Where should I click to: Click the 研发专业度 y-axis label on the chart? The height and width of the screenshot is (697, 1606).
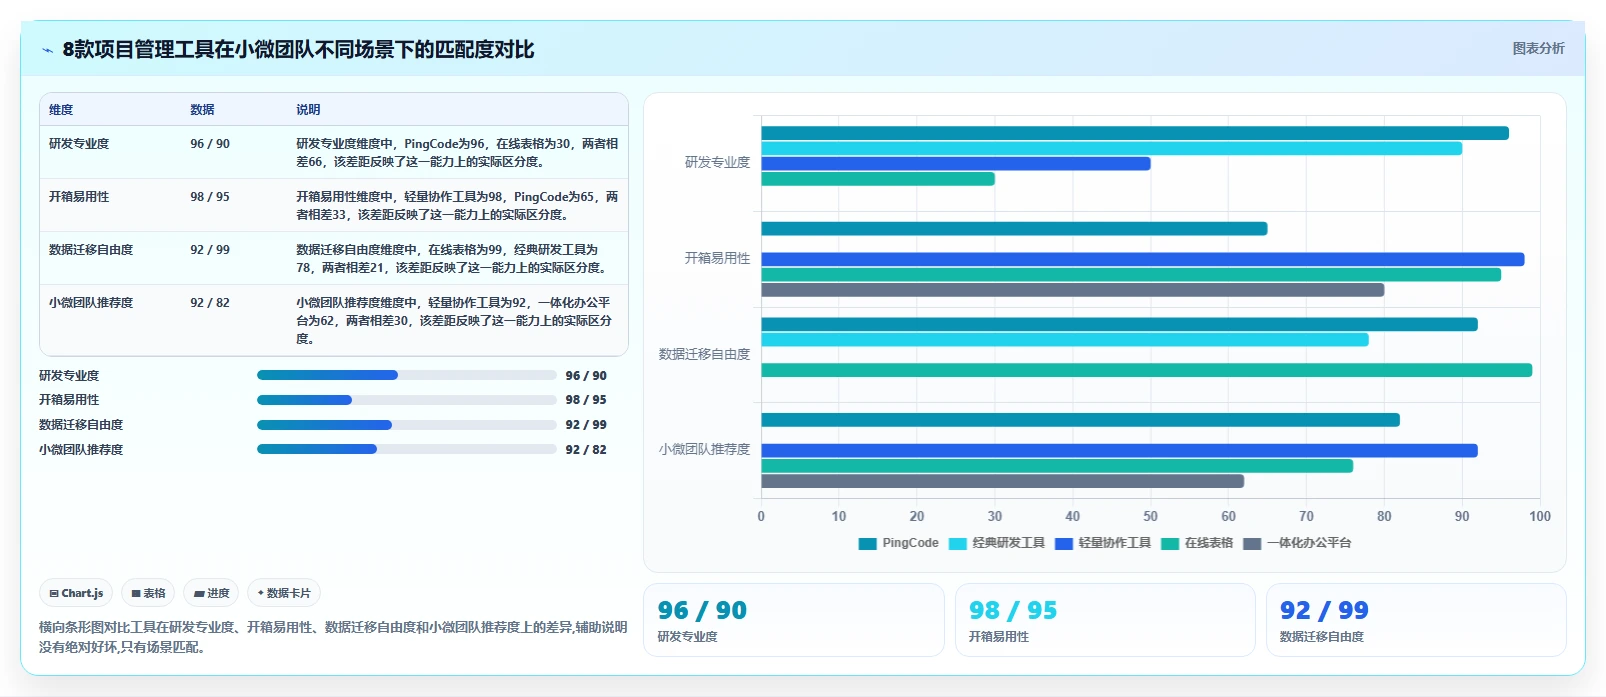pyautogui.click(x=717, y=162)
